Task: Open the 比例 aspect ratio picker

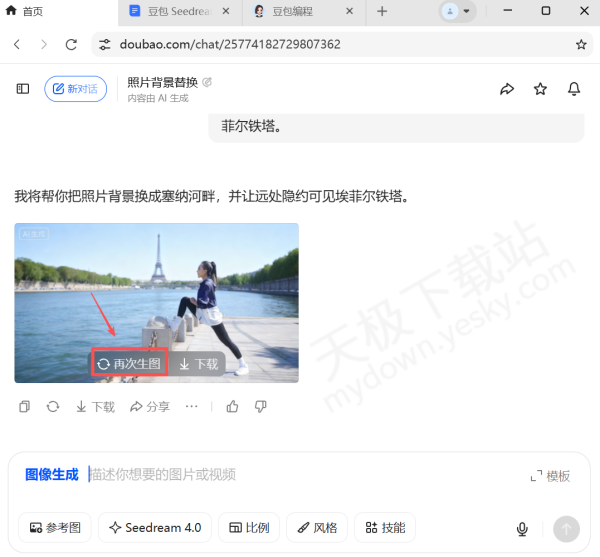Action: pyautogui.click(x=249, y=528)
